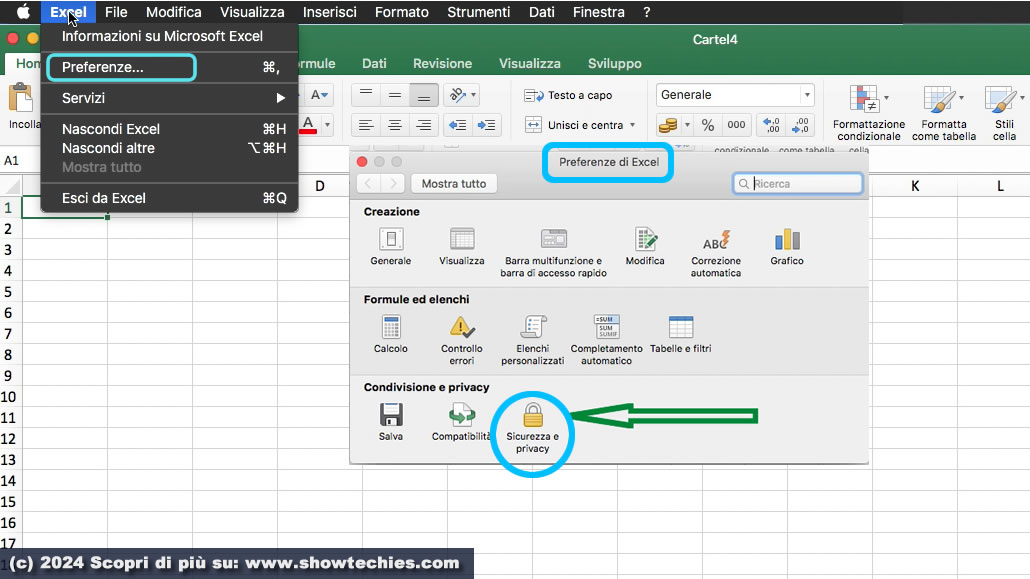1030x579 pixels.
Task: Increase decimal places
Action: [771, 125]
